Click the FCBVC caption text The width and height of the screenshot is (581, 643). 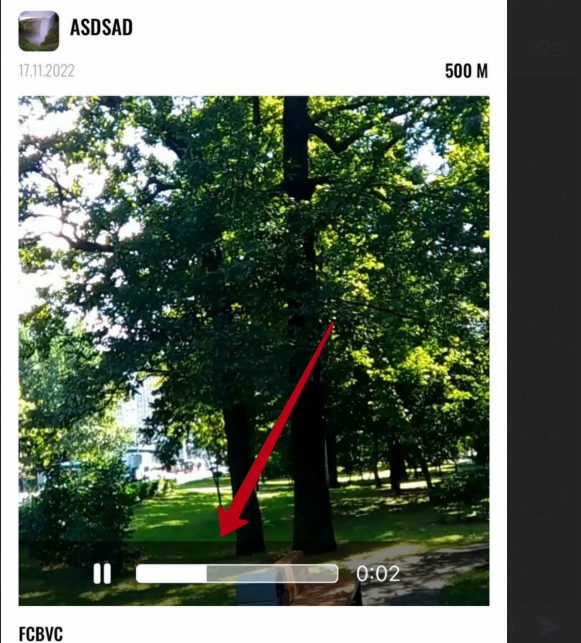[41, 634]
